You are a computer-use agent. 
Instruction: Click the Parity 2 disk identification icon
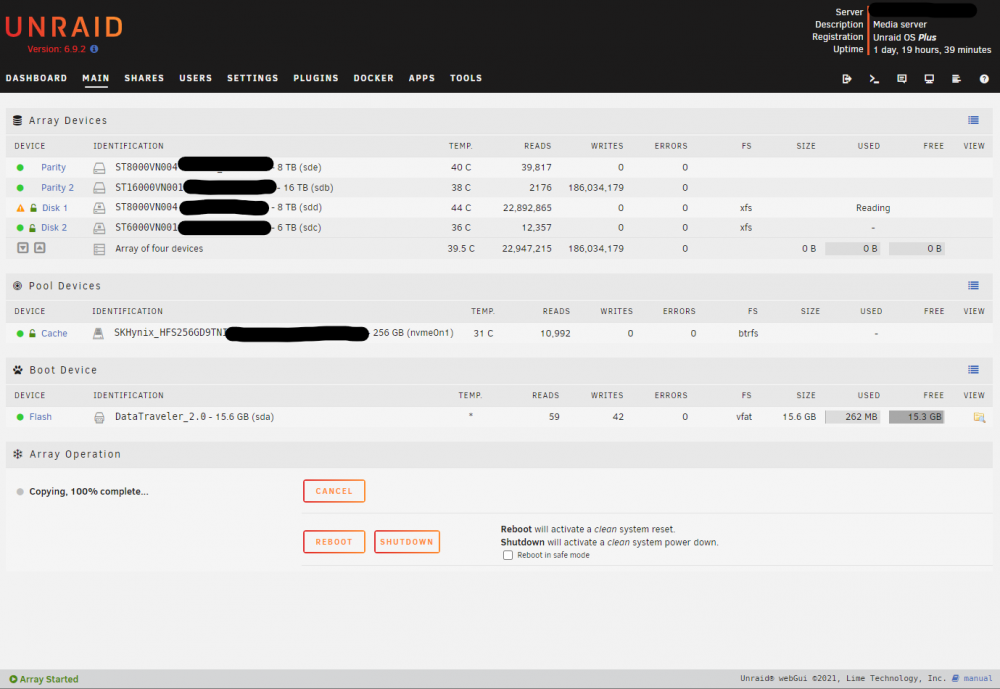(x=99, y=188)
